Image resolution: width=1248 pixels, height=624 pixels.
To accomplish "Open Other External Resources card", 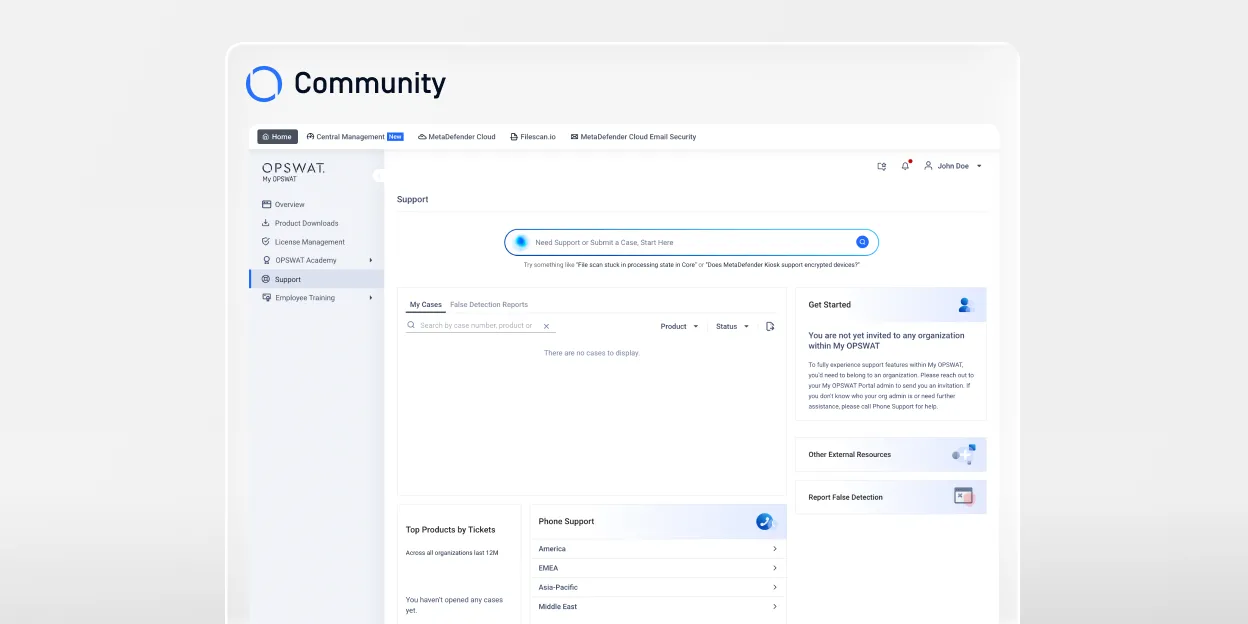I will tap(890, 454).
